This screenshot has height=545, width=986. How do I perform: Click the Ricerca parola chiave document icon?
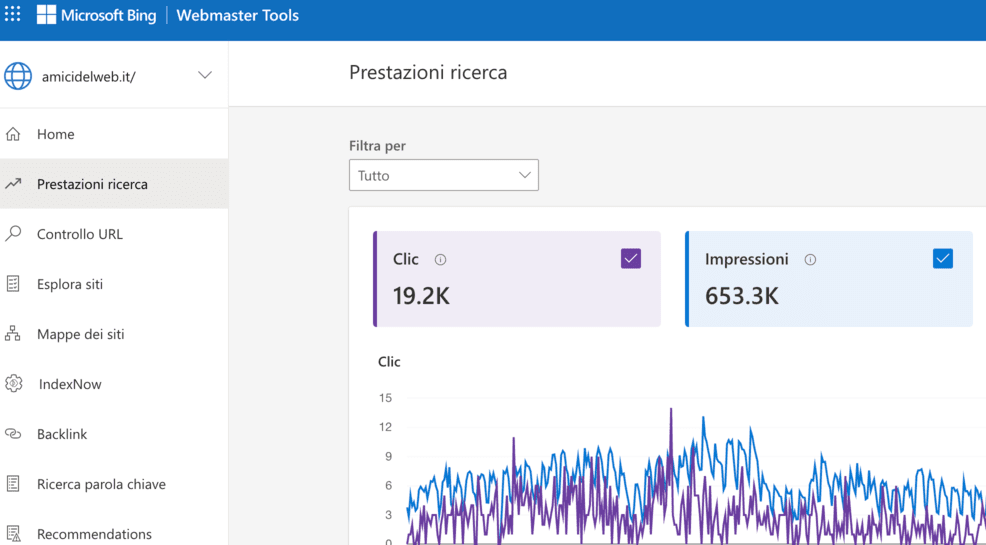click(x=13, y=483)
